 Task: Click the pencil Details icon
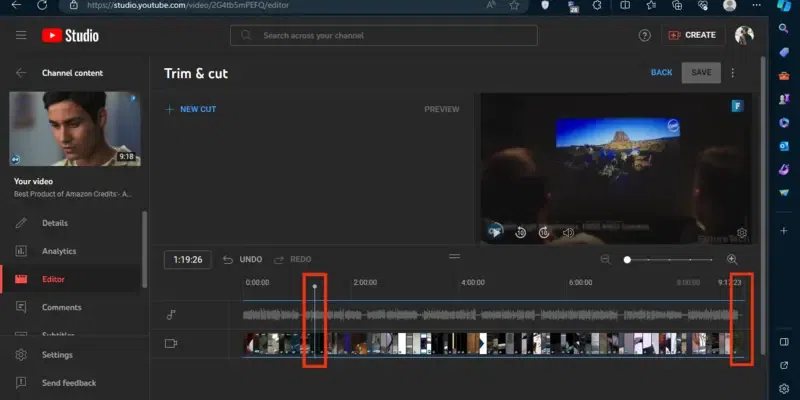21,223
